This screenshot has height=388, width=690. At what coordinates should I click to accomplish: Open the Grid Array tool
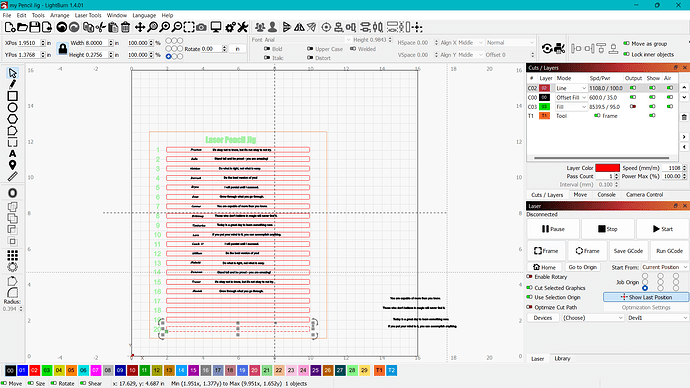12,255
